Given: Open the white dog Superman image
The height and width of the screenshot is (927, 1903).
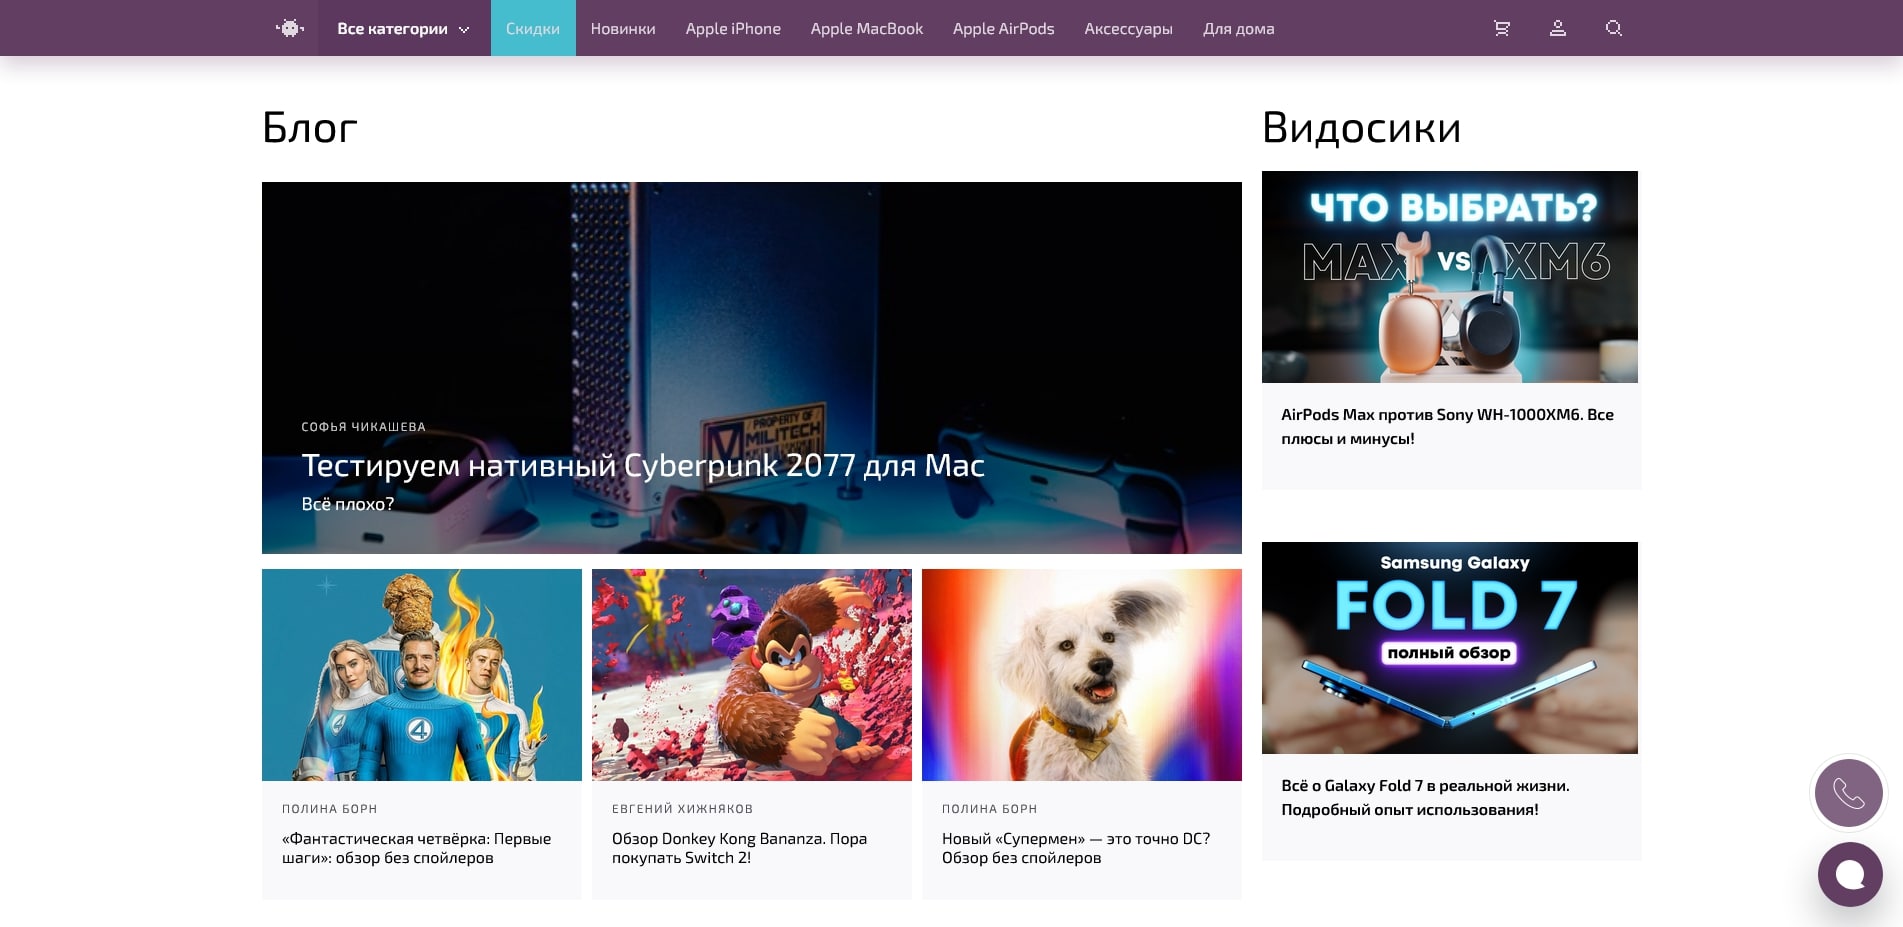Looking at the screenshot, I should [x=1082, y=675].
